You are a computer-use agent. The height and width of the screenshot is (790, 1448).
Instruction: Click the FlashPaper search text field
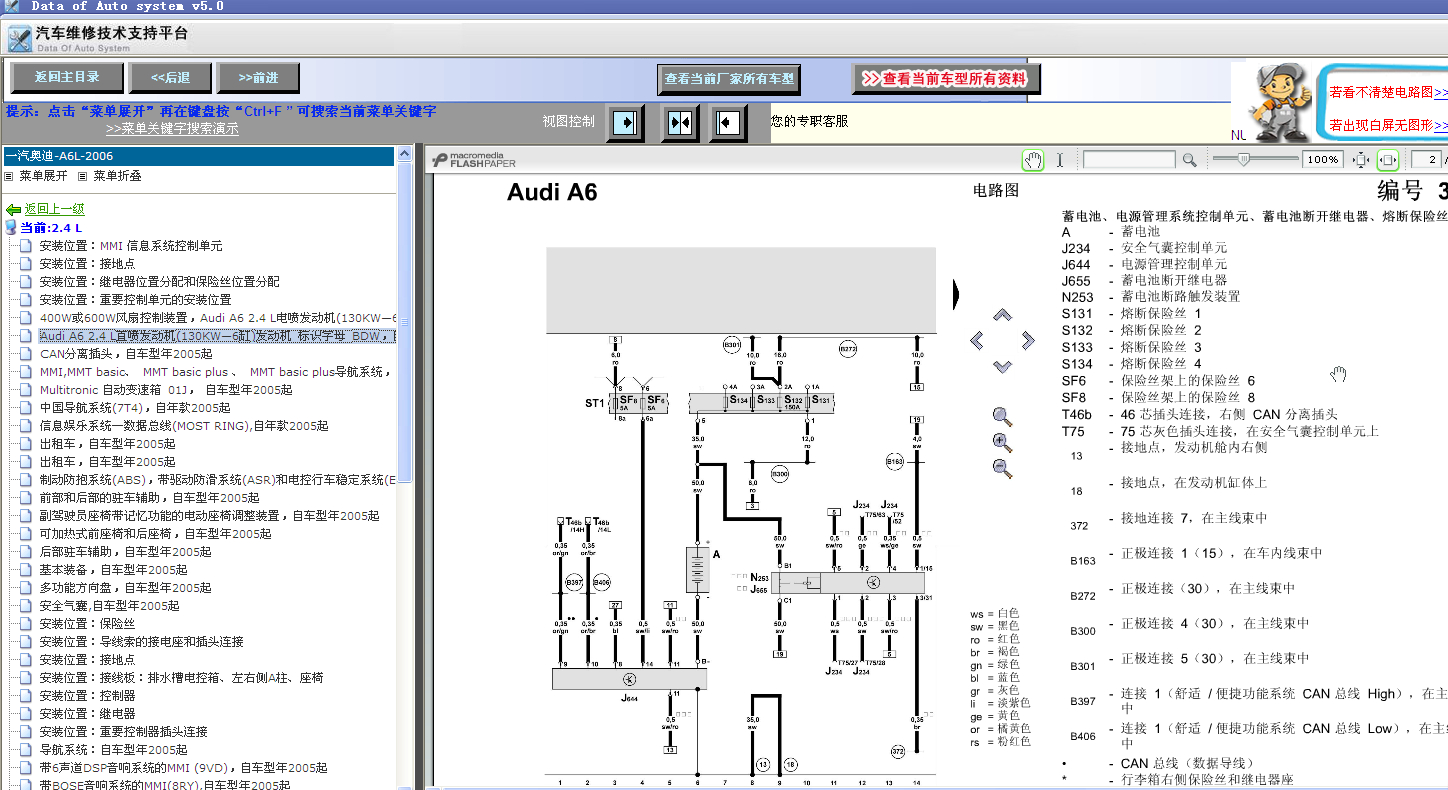pos(1129,160)
